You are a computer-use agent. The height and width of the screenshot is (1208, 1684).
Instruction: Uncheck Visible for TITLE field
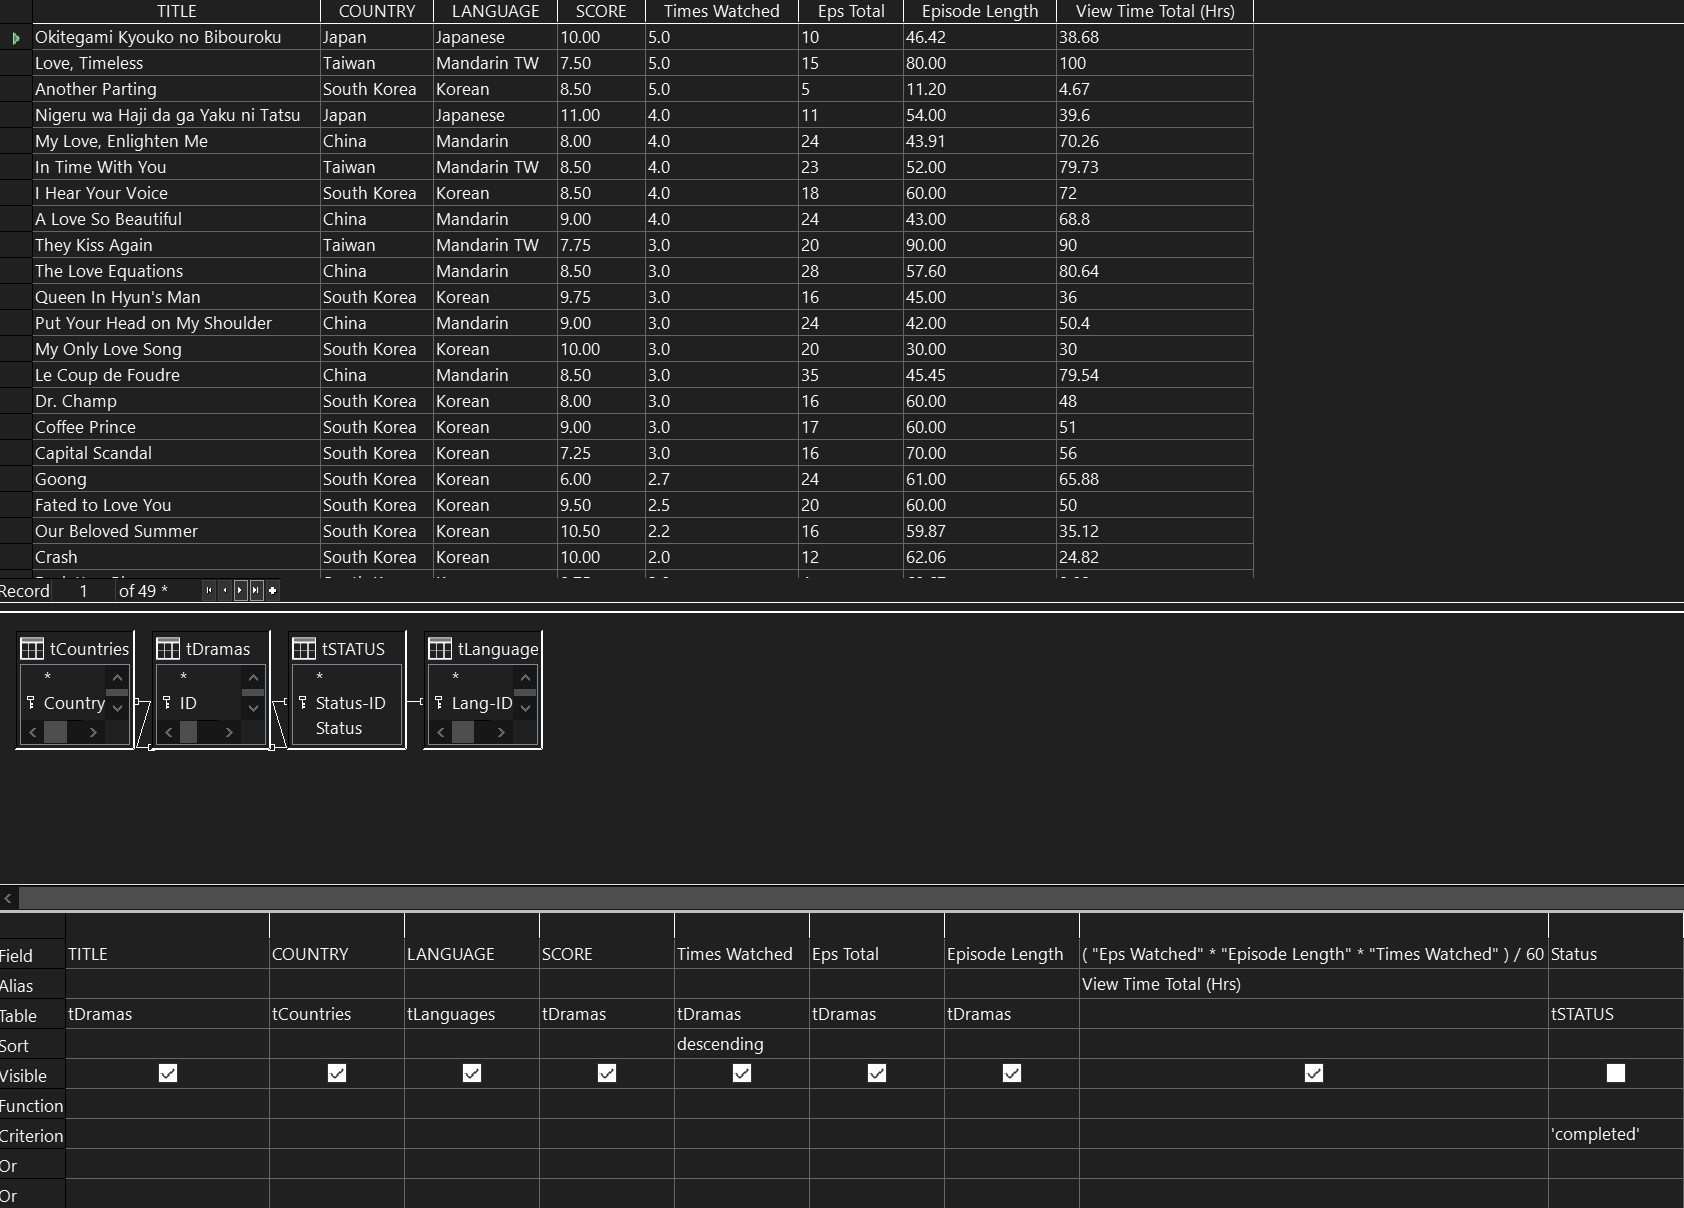[x=168, y=1073]
